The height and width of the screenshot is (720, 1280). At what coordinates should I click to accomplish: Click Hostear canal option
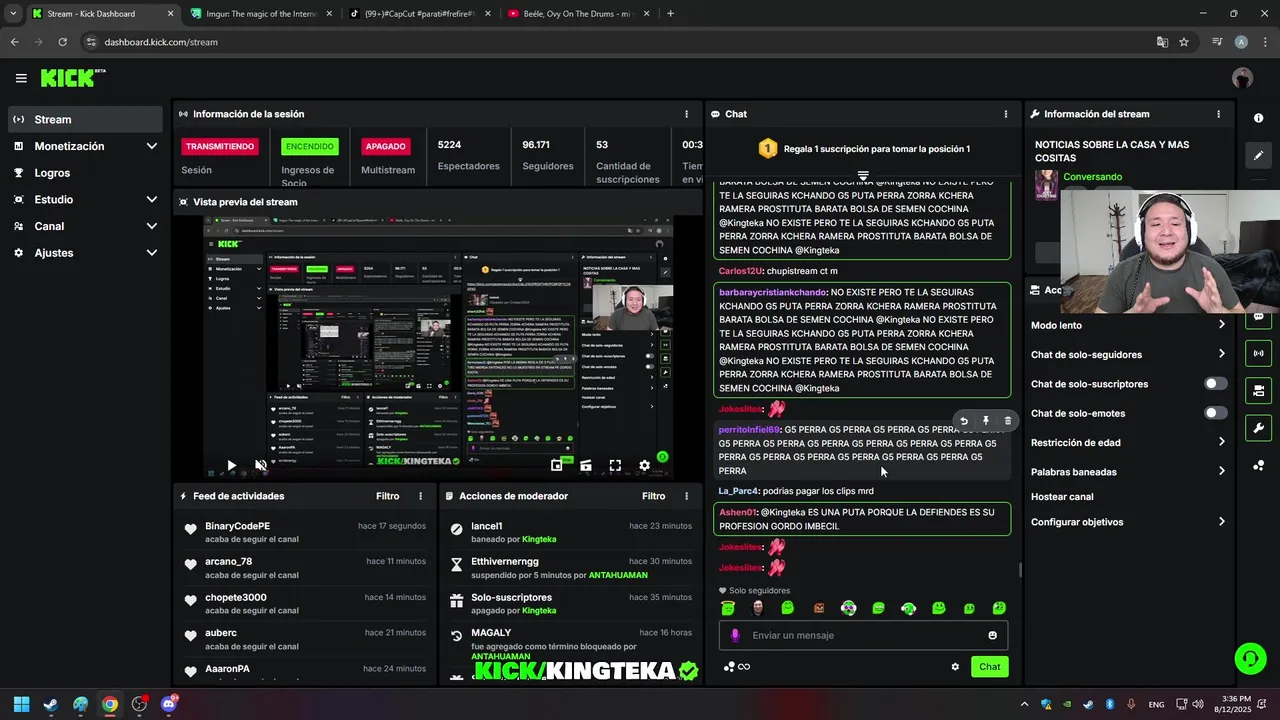pos(1062,497)
